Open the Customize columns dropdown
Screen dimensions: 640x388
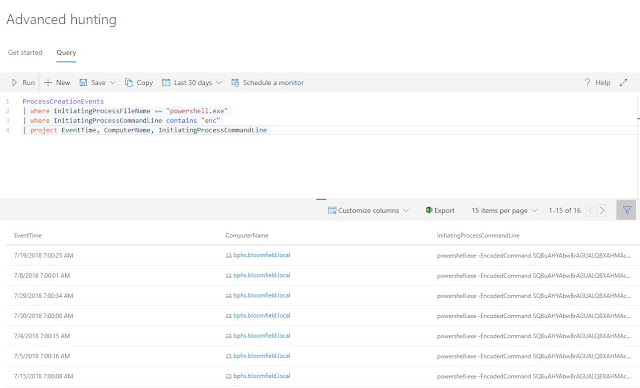368,211
